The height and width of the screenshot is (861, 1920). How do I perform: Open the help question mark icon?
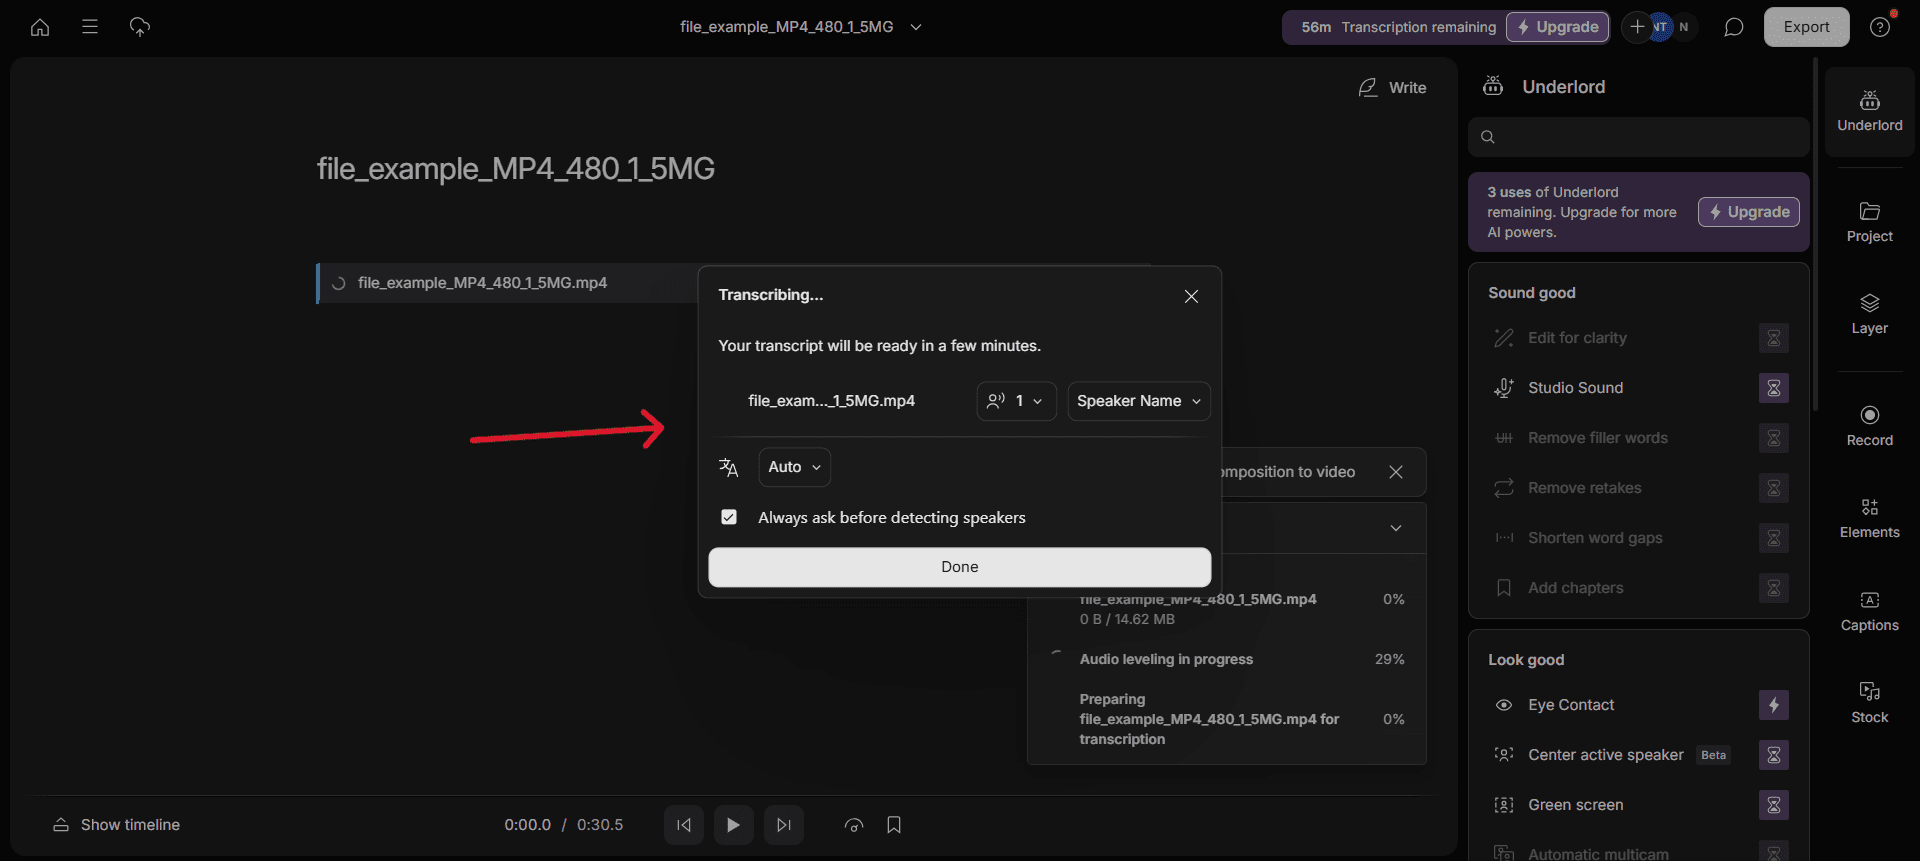point(1880,27)
